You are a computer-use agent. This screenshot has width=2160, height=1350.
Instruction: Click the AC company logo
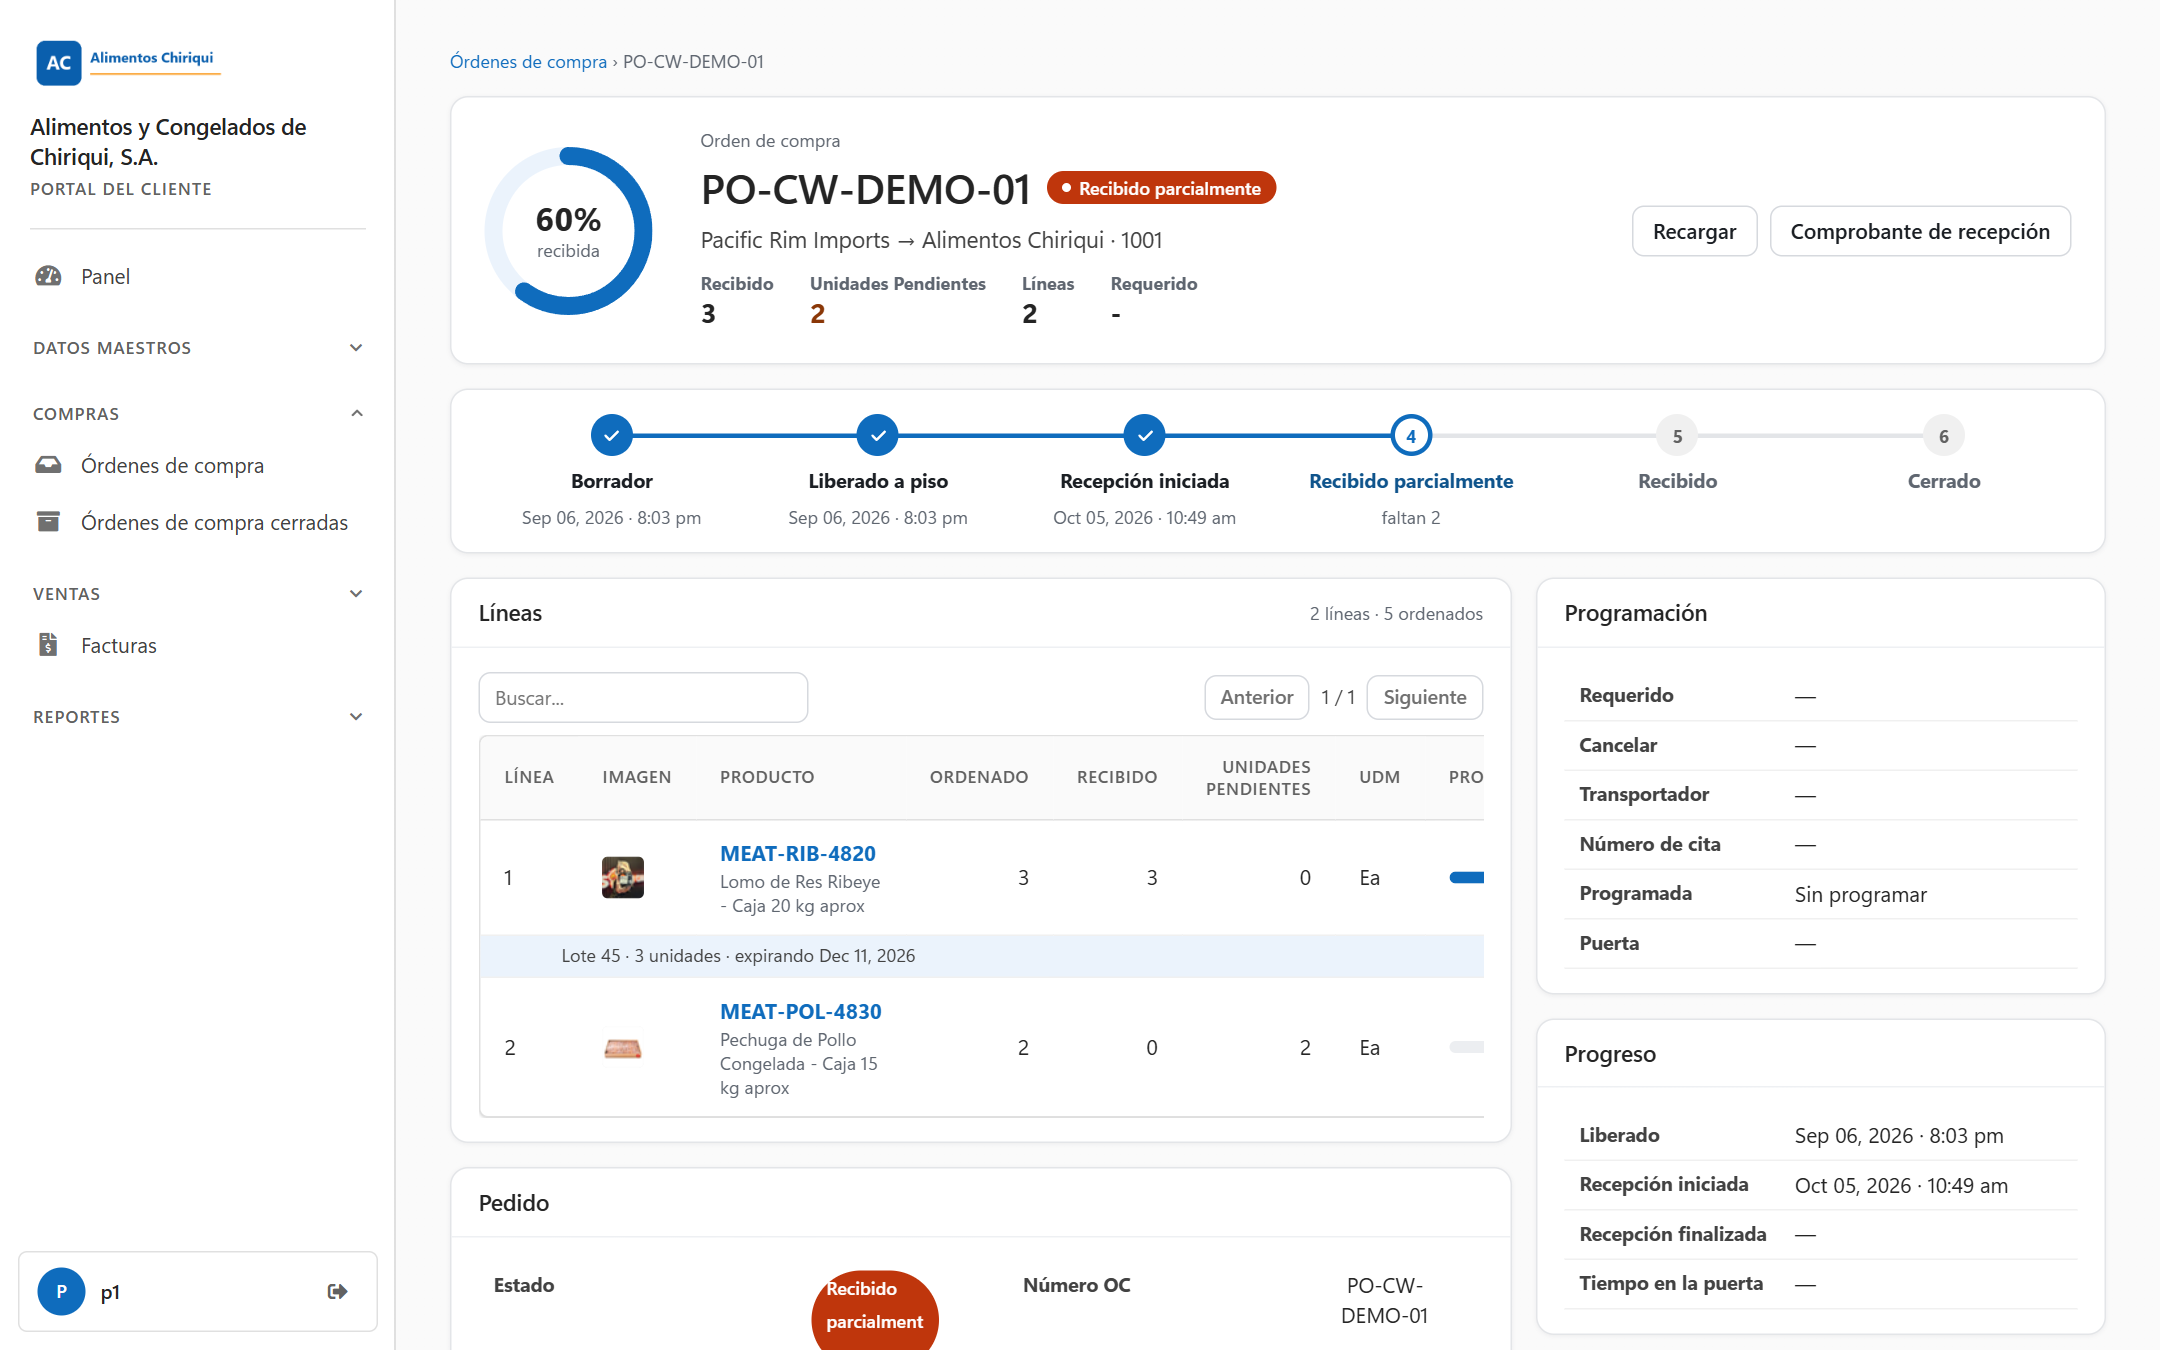tap(59, 63)
